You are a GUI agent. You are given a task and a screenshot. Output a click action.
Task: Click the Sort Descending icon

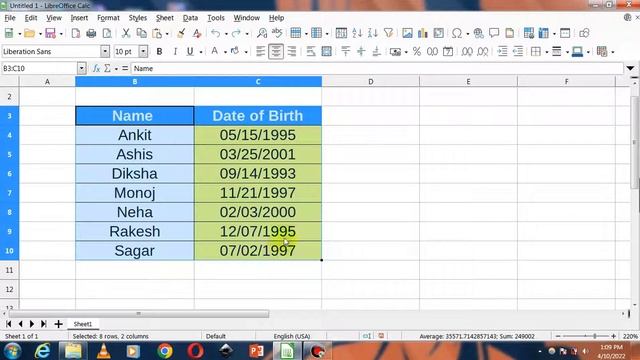372,33
